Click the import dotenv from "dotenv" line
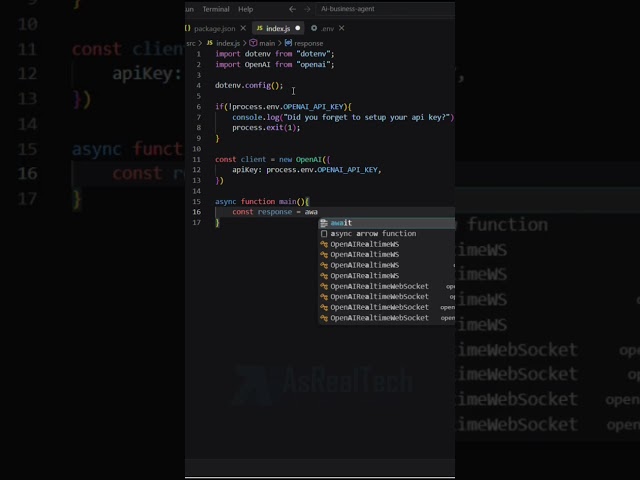Image resolution: width=640 pixels, height=480 pixels. (275, 54)
